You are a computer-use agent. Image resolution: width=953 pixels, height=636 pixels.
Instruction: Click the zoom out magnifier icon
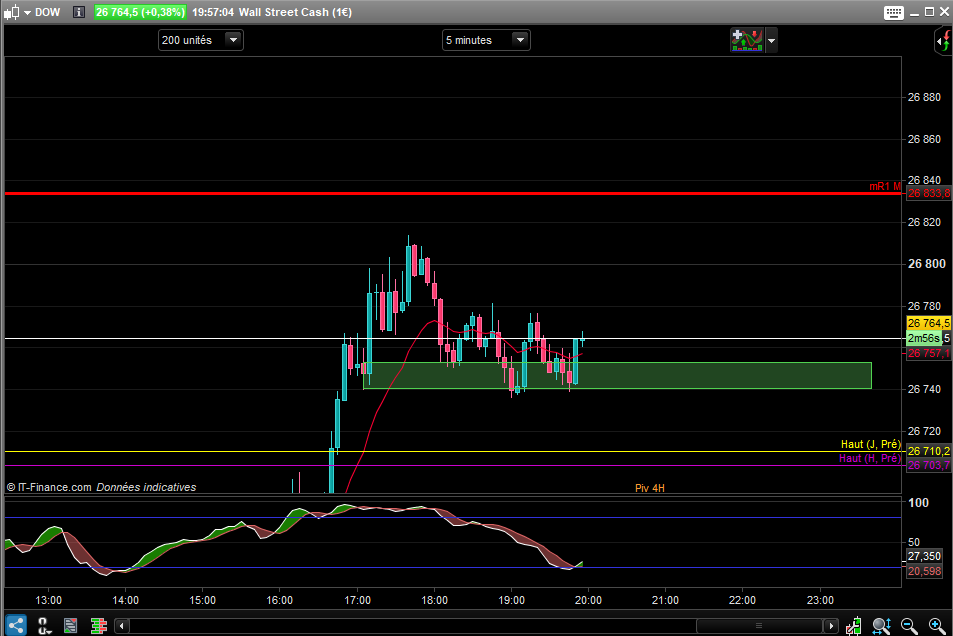click(x=909, y=626)
